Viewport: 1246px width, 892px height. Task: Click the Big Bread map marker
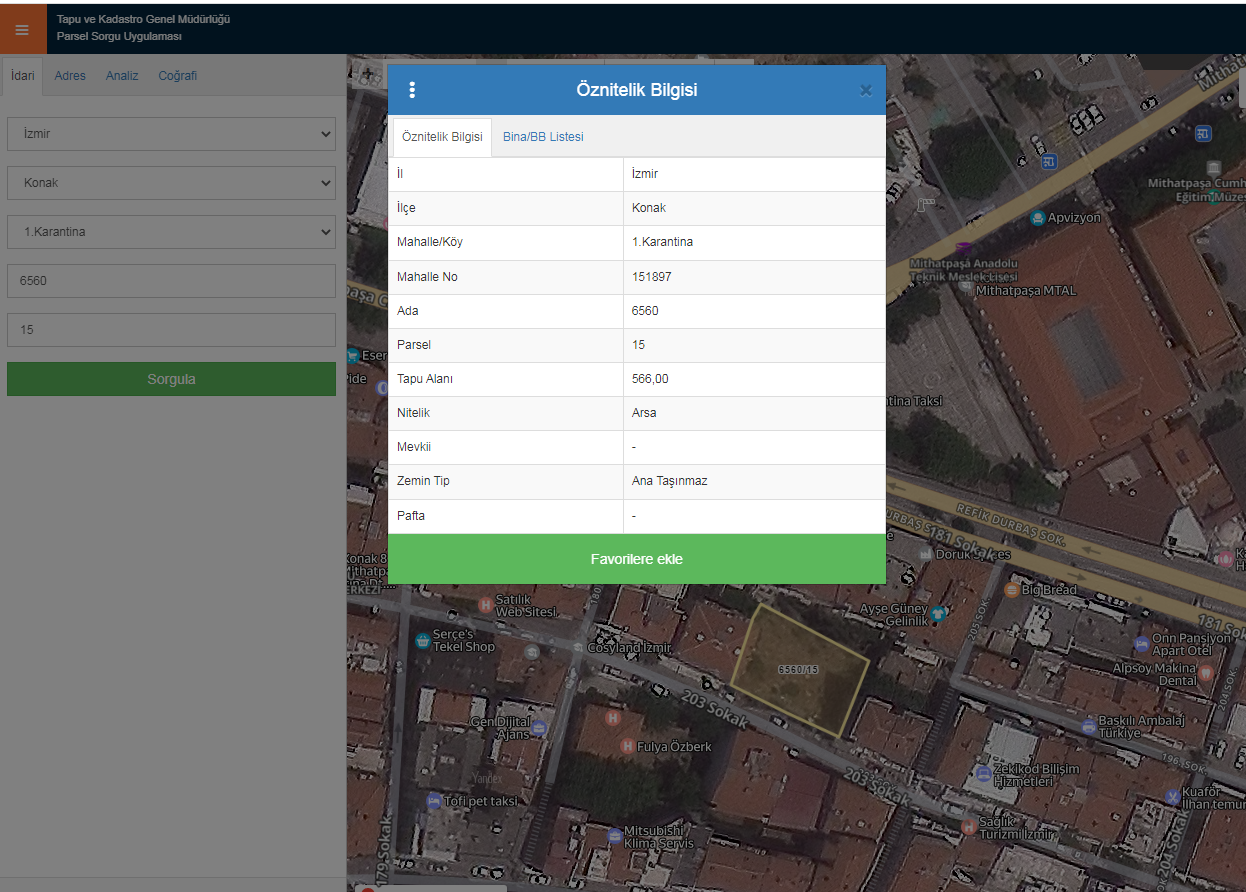(x=1011, y=590)
